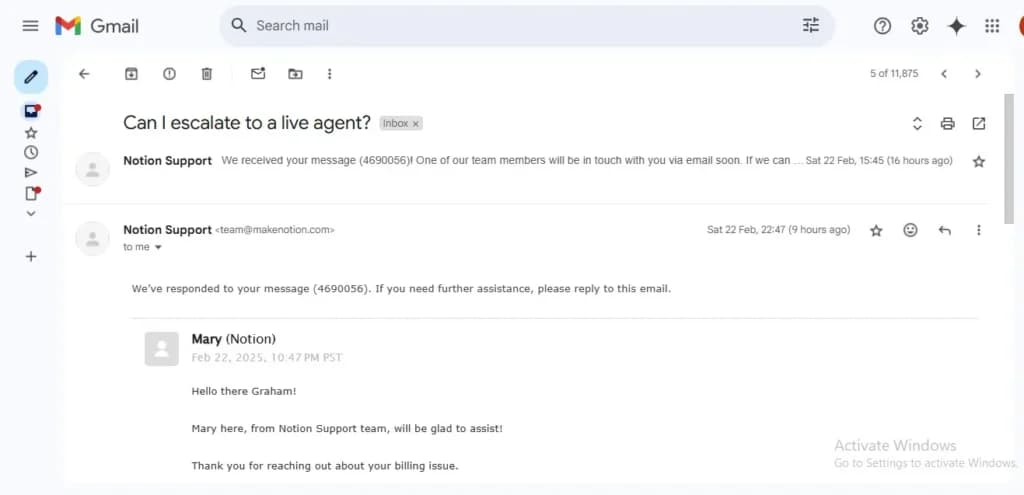This screenshot has height=495, width=1024.
Task: Open the Google apps grid
Action: click(992, 26)
